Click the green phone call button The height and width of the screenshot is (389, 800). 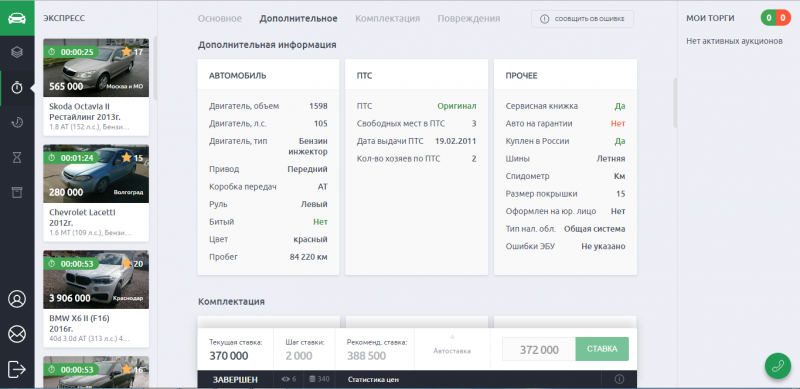(x=778, y=366)
